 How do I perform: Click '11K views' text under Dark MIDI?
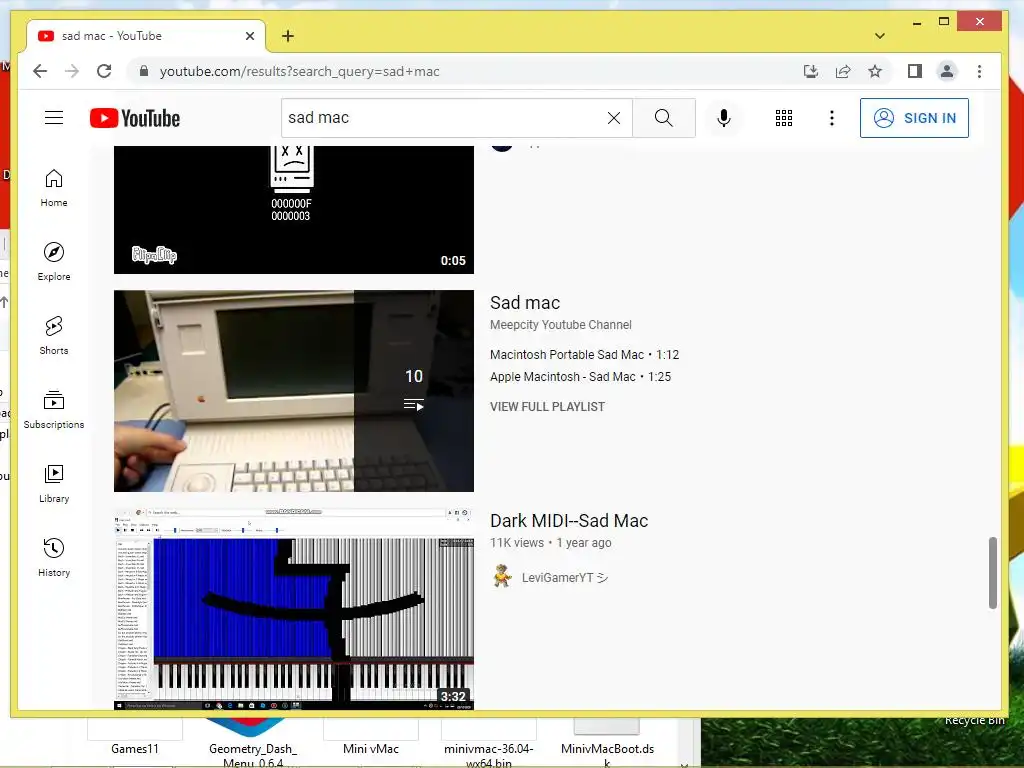click(x=517, y=543)
